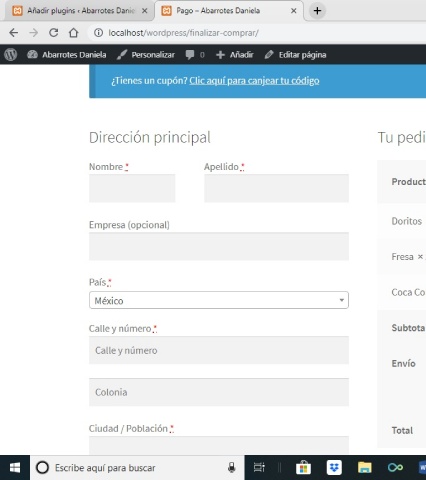Viewport: 426px width, 480px height.
Task: Click the browser back arrow
Action: [x=14, y=33]
